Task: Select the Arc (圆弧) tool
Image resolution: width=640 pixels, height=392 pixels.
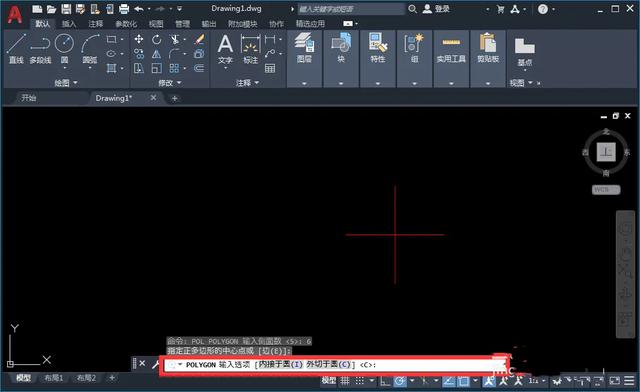Action: (90, 49)
